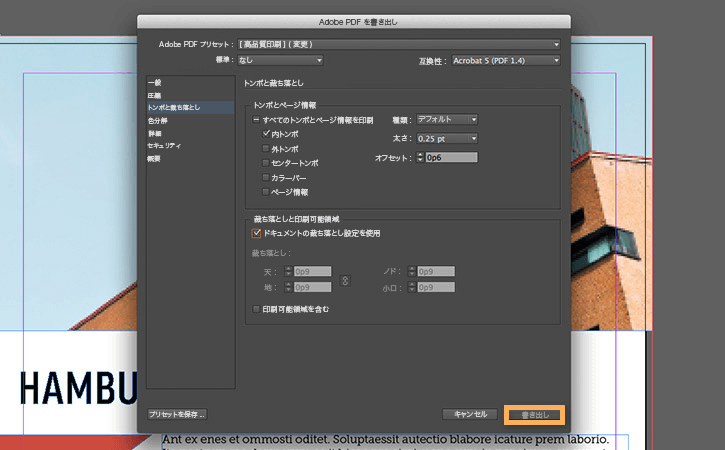This screenshot has height=450, width=725.
Task: Click the 'Ant ex enes' body text in document
Action: click(385, 439)
